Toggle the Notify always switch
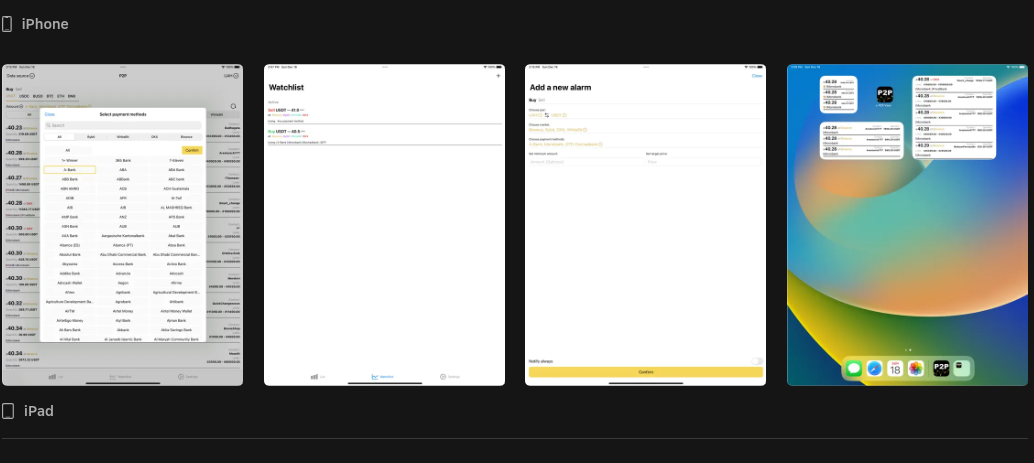This screenshot has height=463, width=1034. (x=757, y=361)
